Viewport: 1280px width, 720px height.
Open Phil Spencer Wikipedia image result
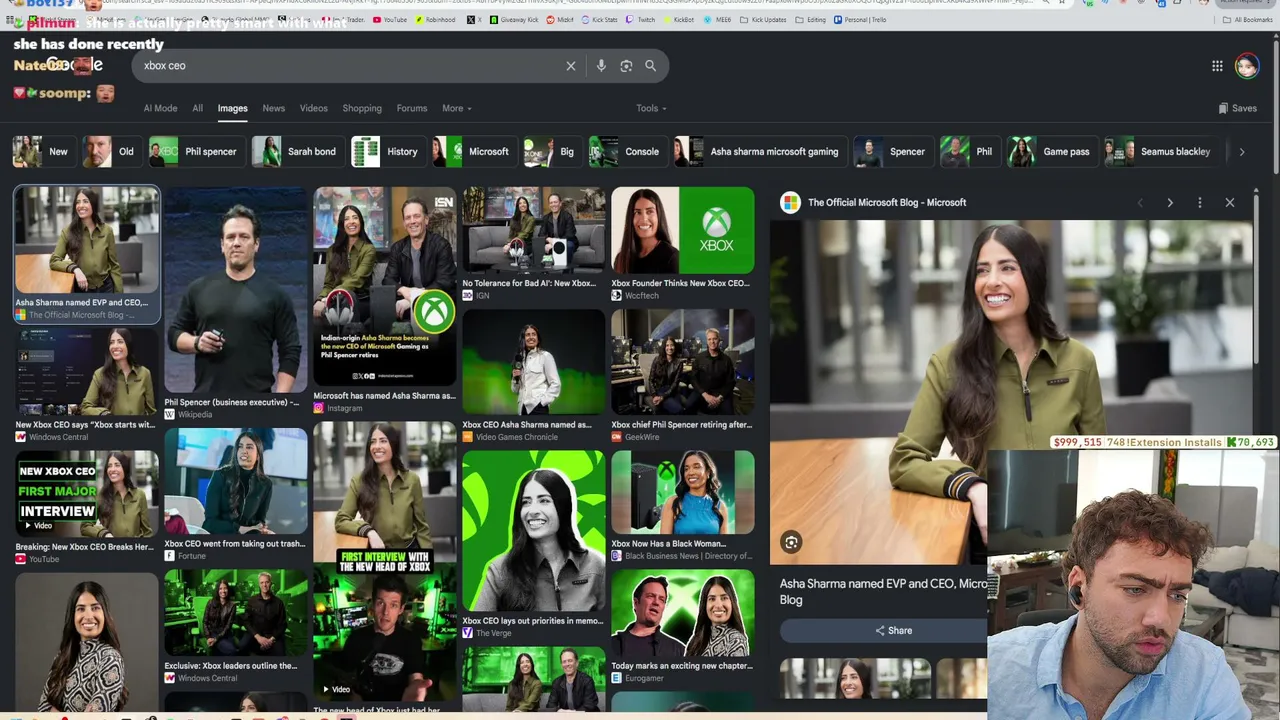236,290
